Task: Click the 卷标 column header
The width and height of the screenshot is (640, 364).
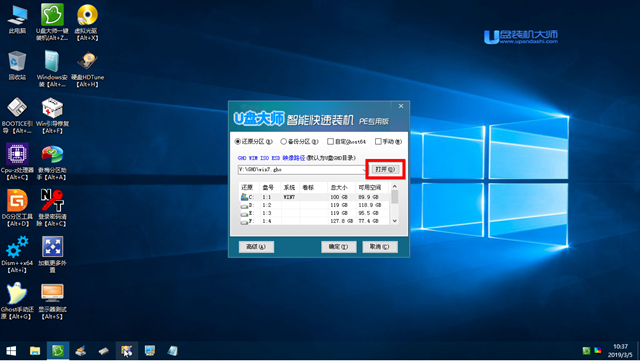Action: [x=313, y=188]
